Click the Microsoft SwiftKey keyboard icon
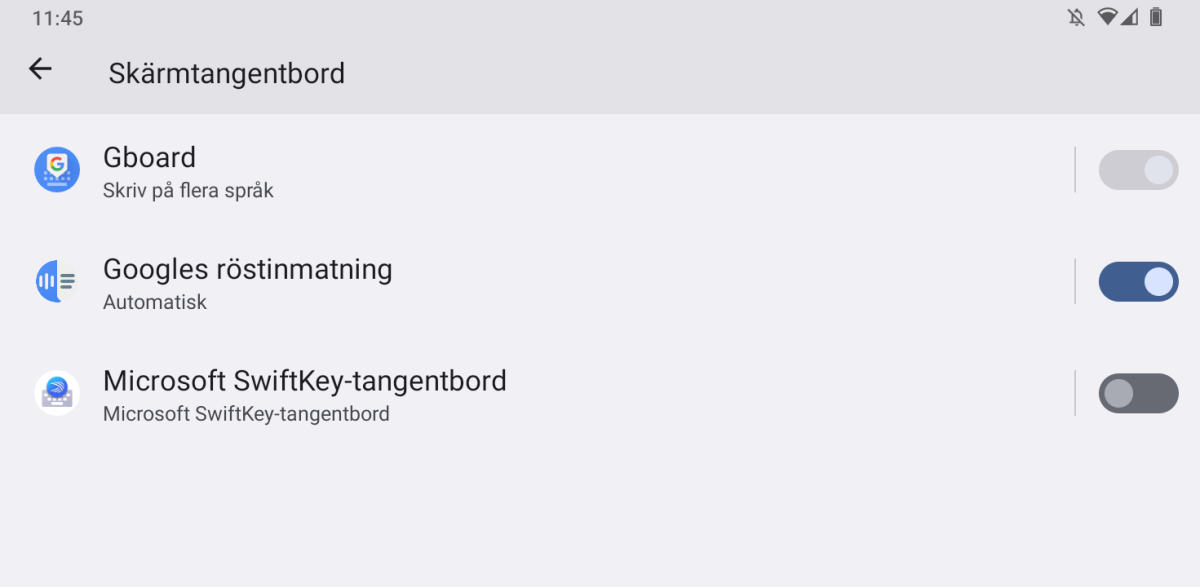Screen dimensions: 1200x587 [x=57, y=393]
